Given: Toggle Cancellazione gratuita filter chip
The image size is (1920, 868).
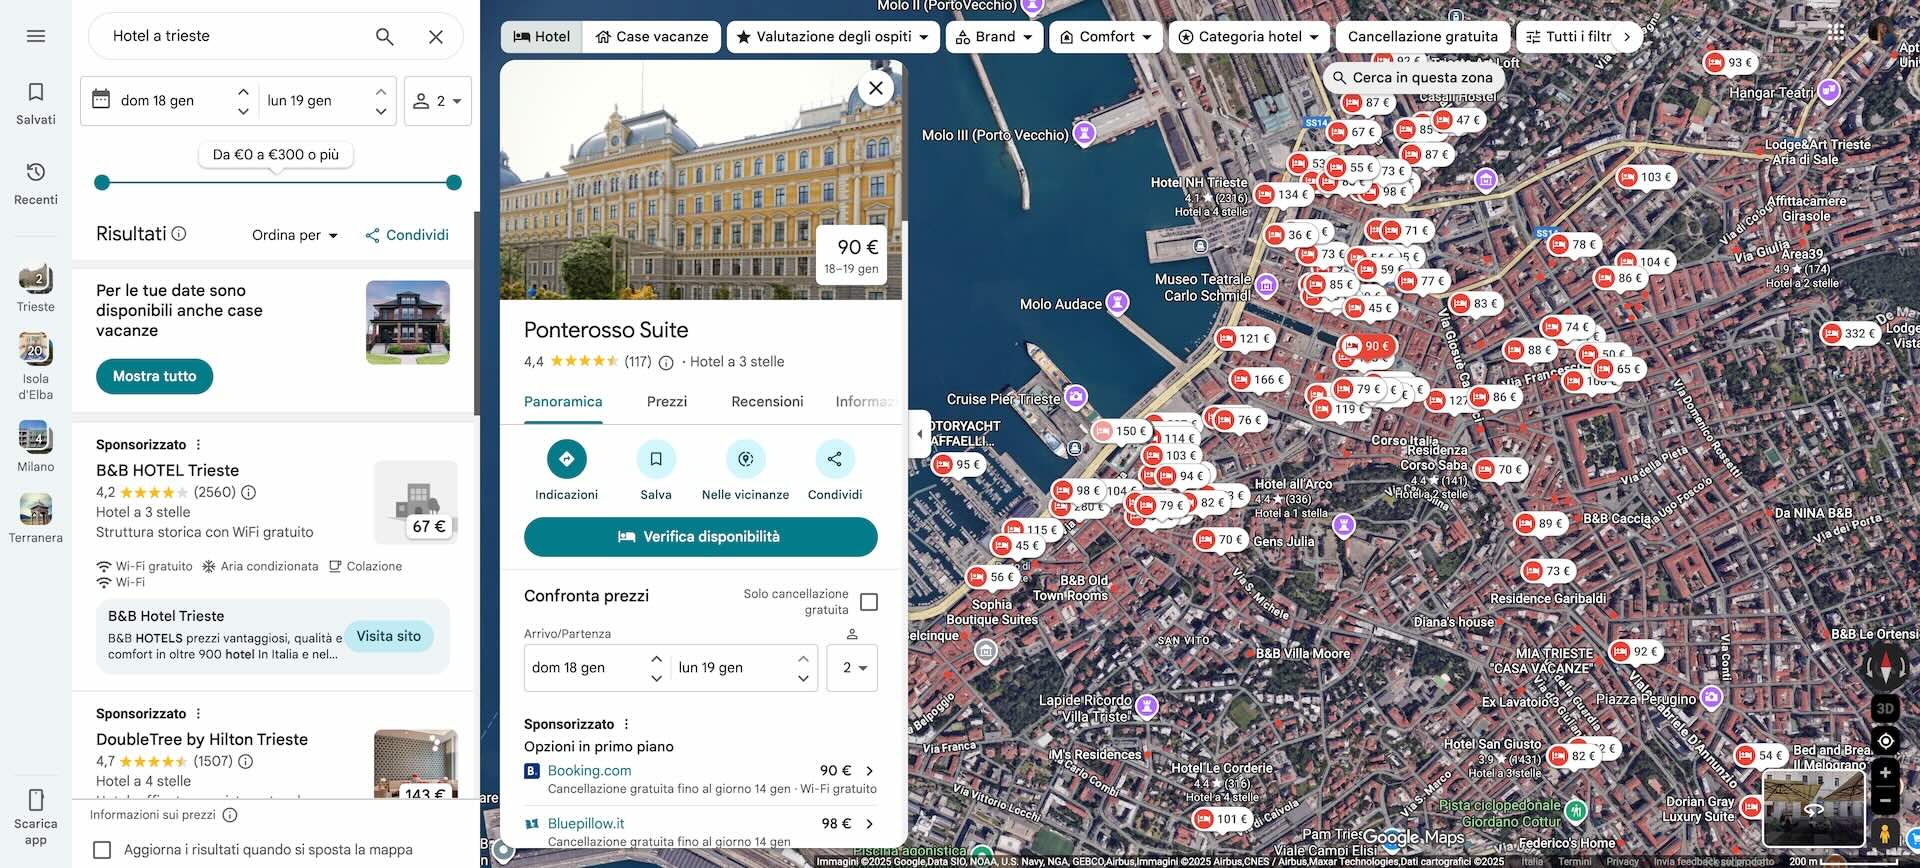Looking at the screenshot, I should pos(1422,37).
